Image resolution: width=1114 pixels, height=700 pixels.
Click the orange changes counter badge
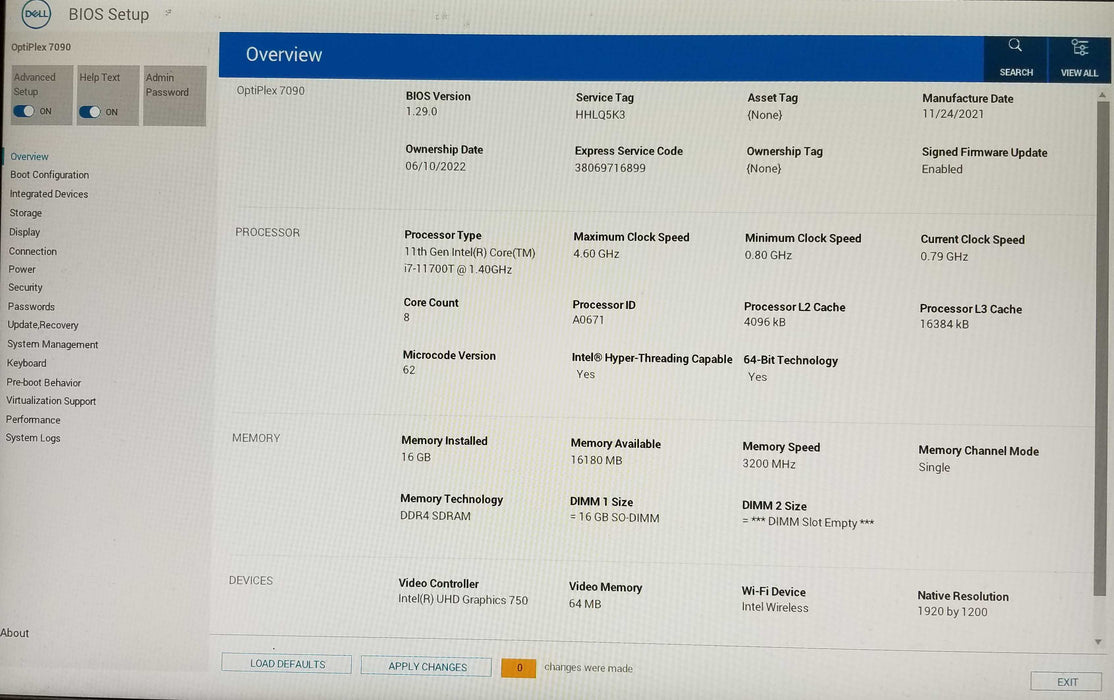pos(519,668)
